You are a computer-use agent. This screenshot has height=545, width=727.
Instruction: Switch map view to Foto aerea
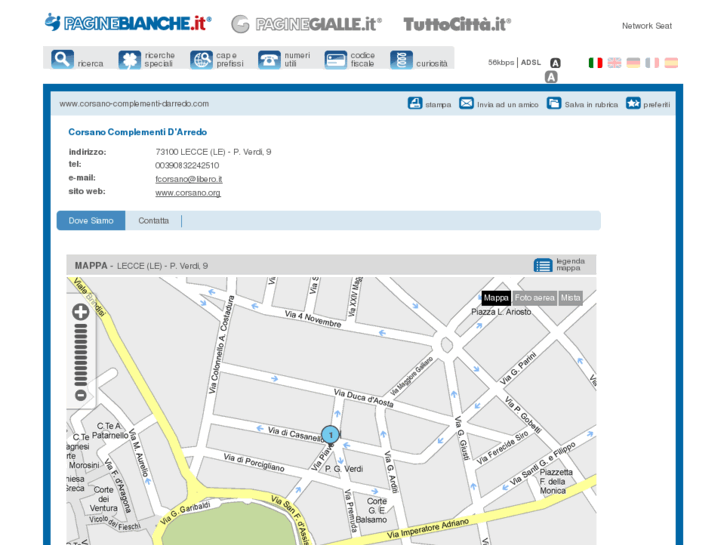tap(535, 298)
